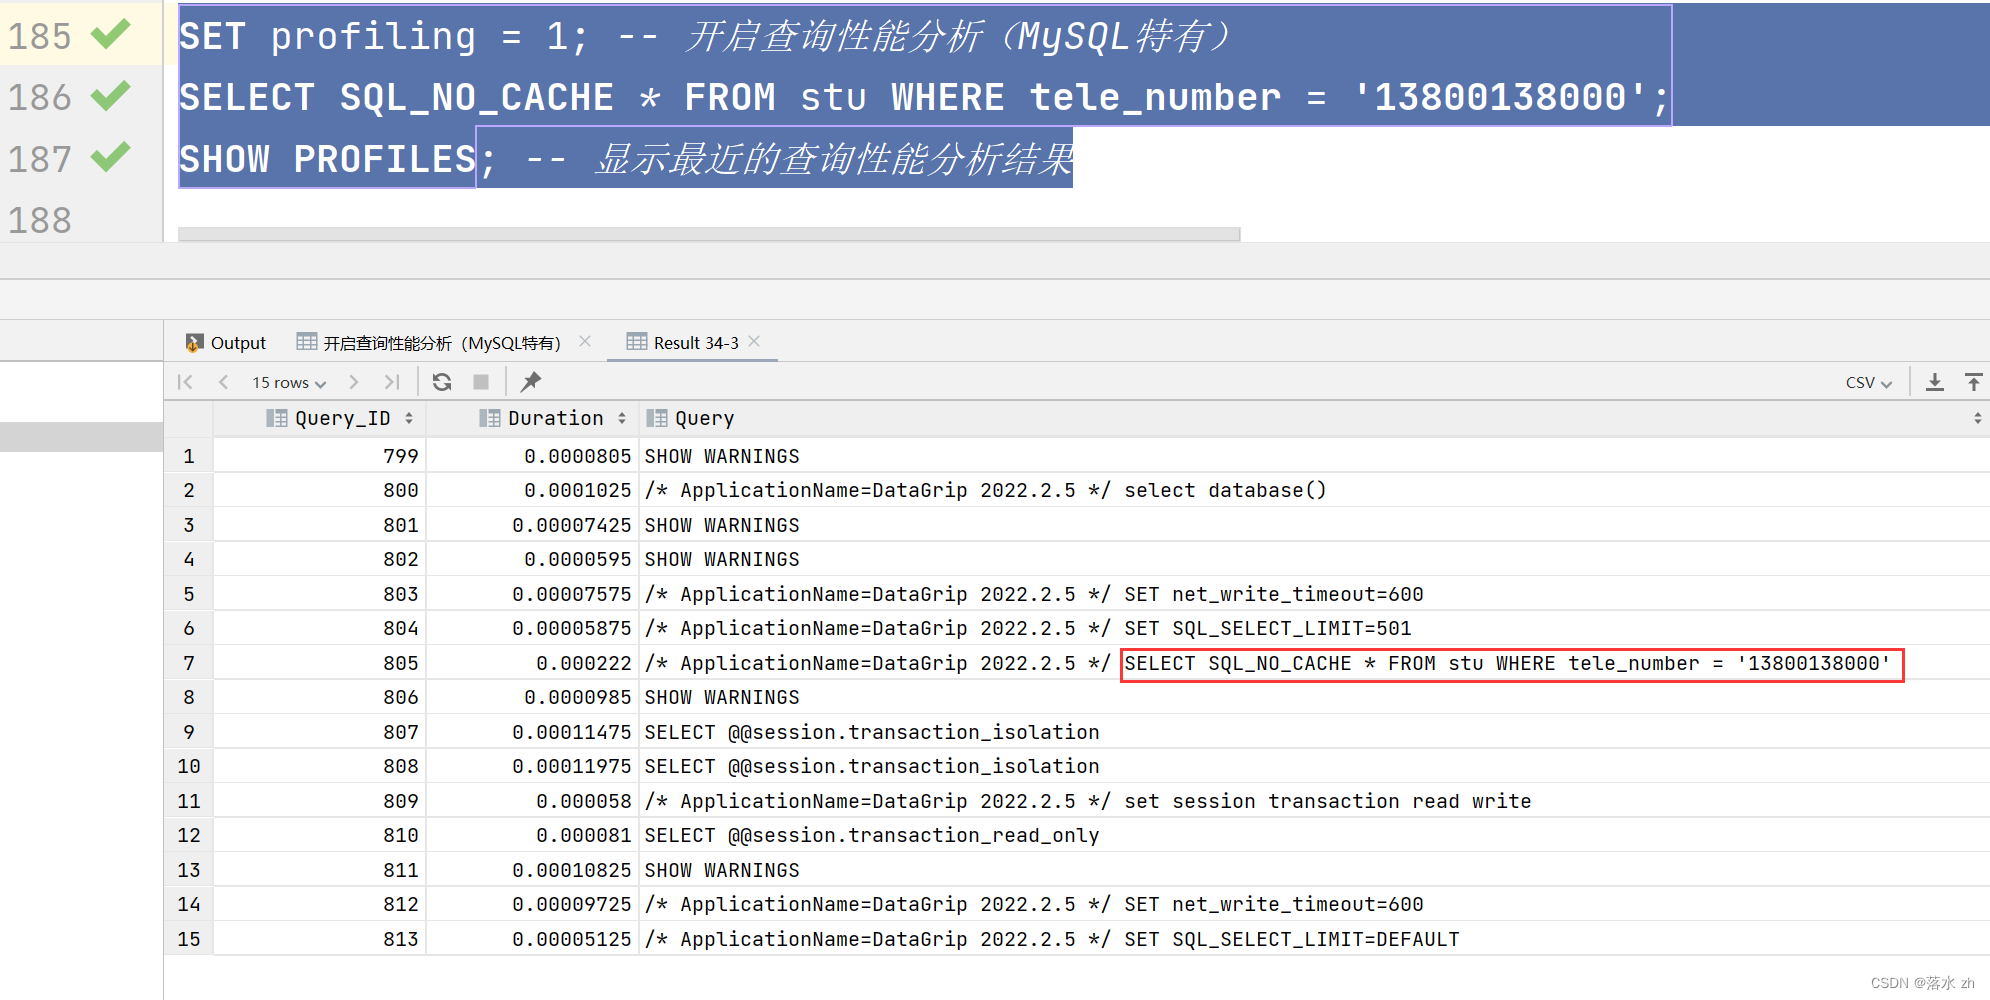Viewport: 1990px width, 1000px height.
Task: Sort by the Query_ID column arrows
Action: point(409,418)
